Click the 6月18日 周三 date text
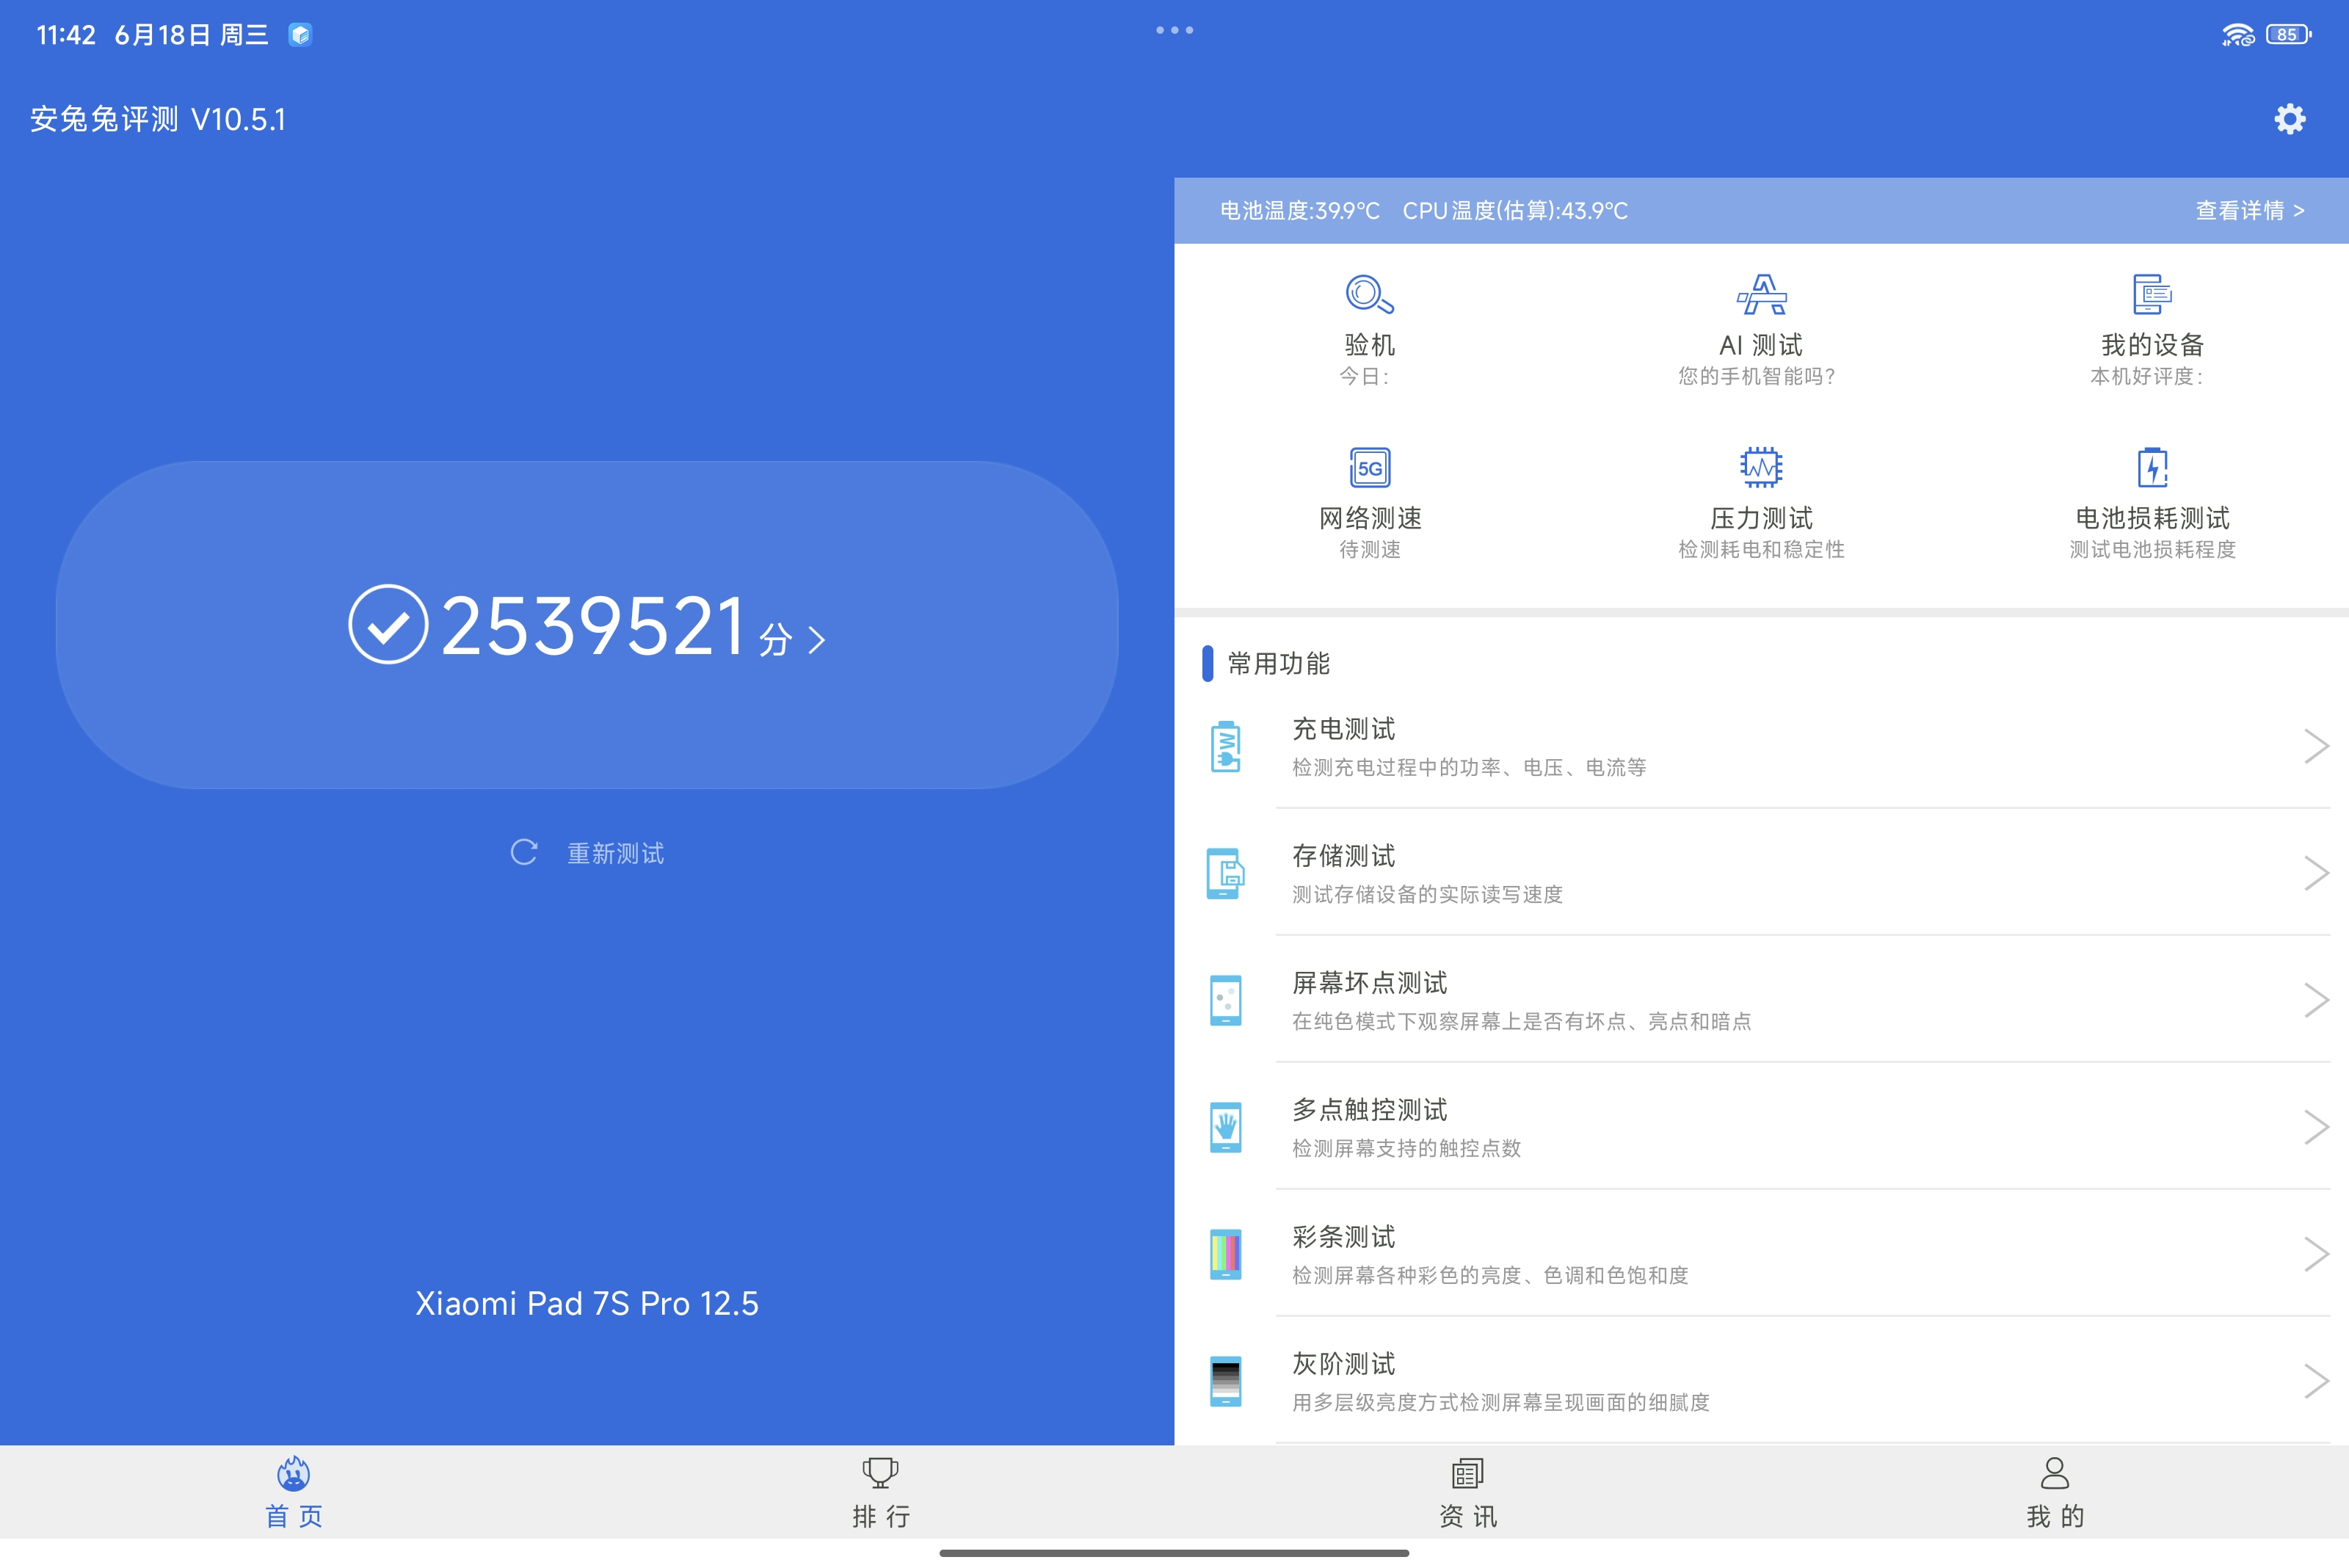 pyautogui.click(x=191, y=35)
